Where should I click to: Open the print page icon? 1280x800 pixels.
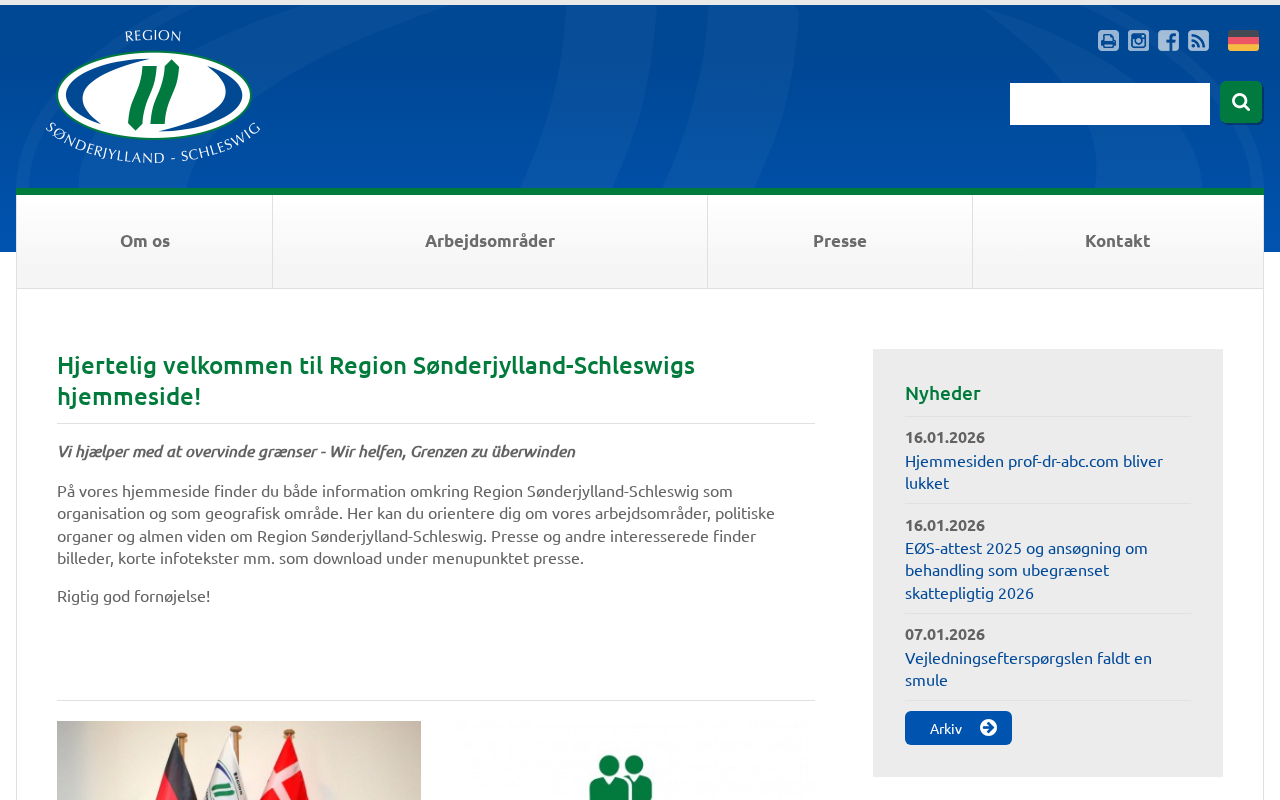1108,41
